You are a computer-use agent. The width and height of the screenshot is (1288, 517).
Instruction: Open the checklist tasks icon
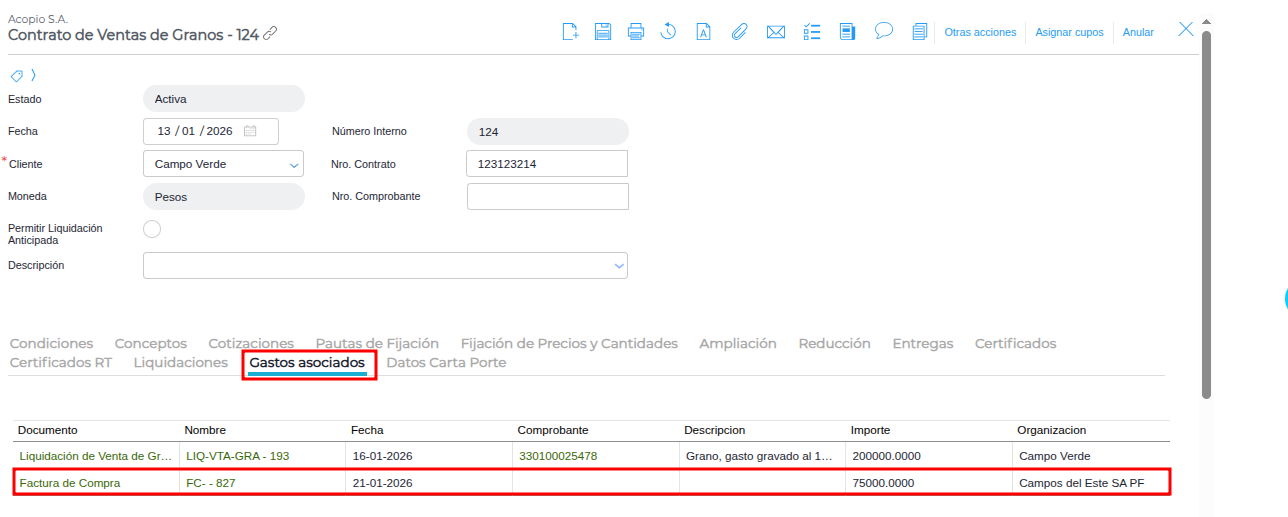[x=812, y=32]
